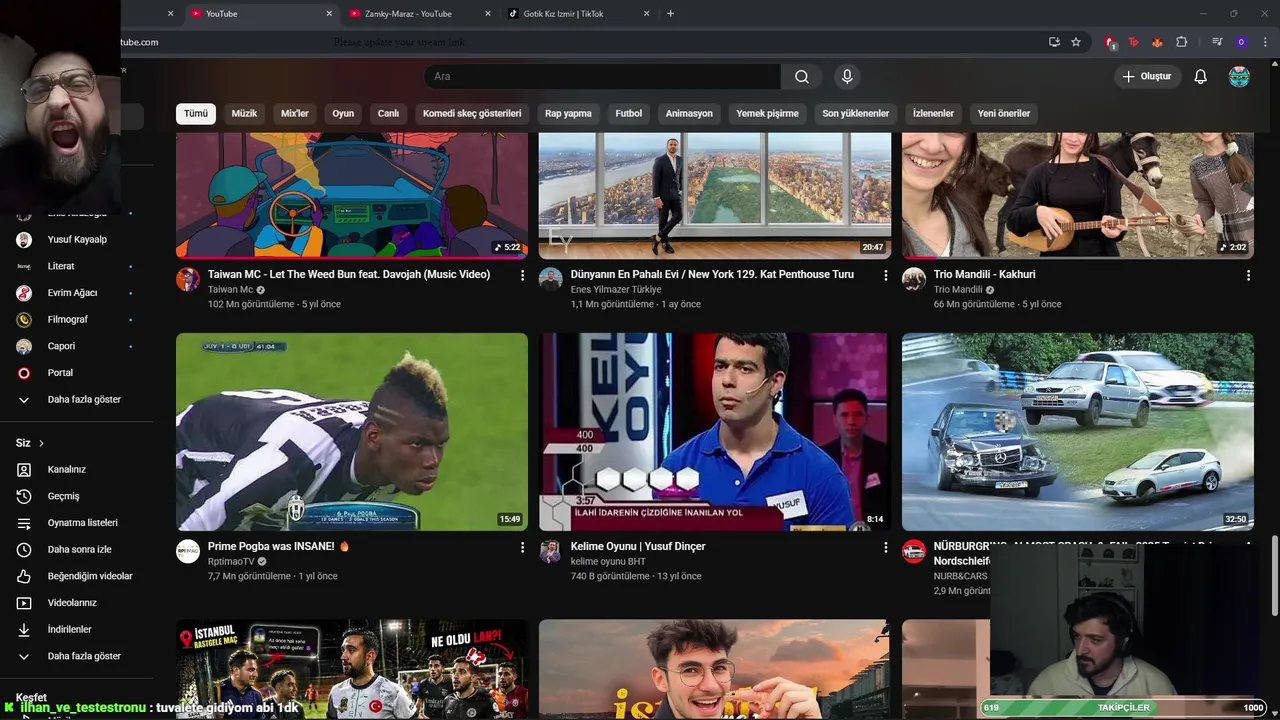Open Enes Yılmazer Türkiye channel name
Image resolution: width=1280 pixels, height=720 pixels.
coord(616,289)
